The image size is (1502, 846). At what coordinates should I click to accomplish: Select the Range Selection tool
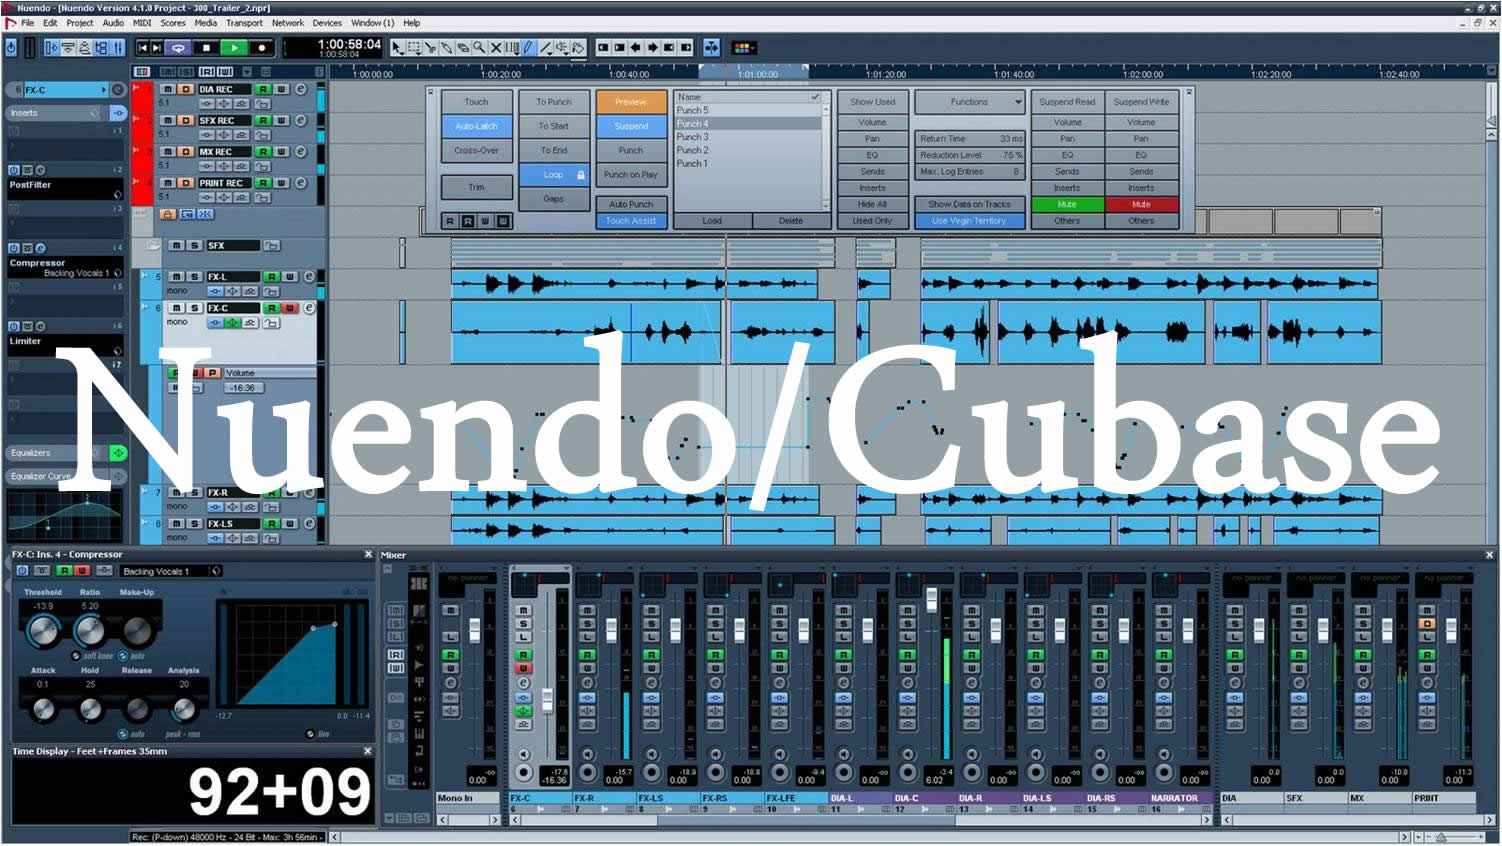(x=414, y=47)
